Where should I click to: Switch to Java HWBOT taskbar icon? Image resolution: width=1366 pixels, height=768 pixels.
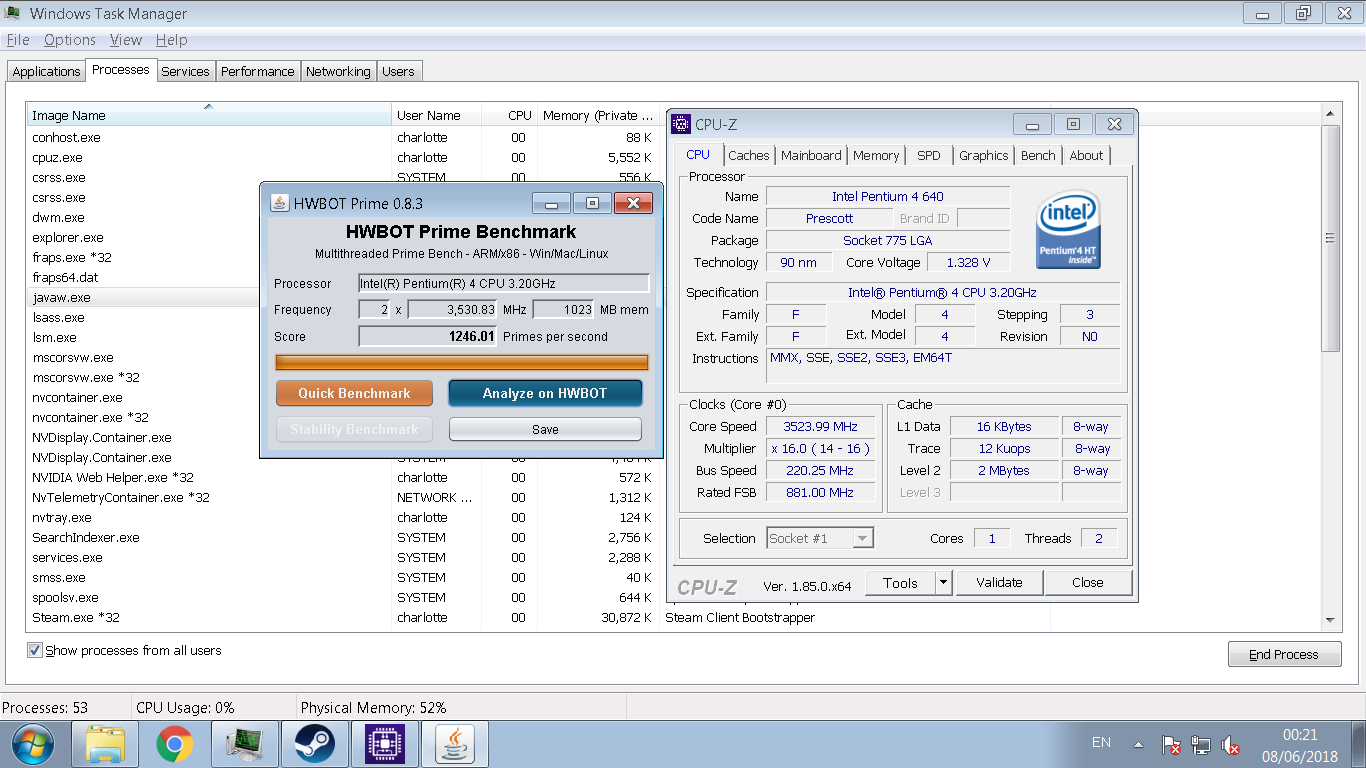455,744
